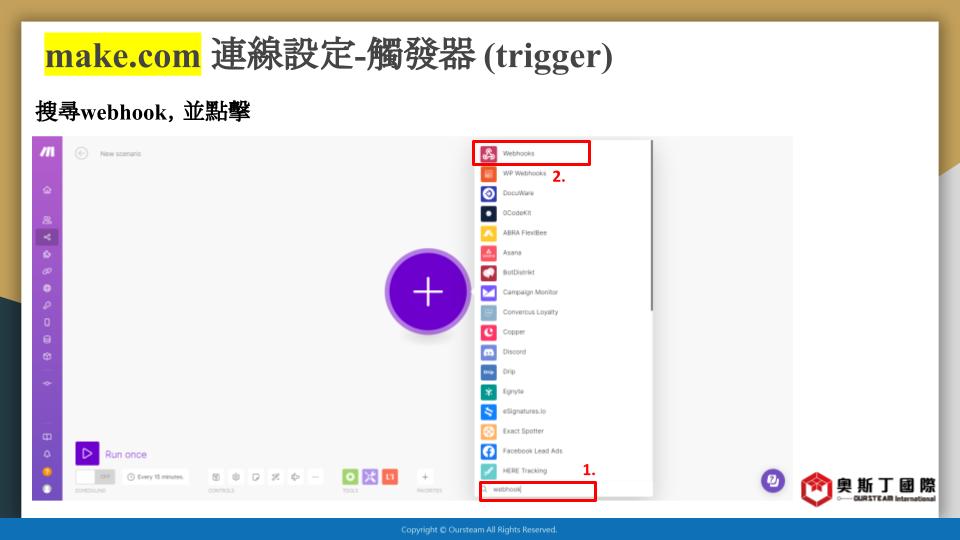Viewport: 960px width, 540px height.
Task: Open Data structures cube icon in sidebar
Action: pyautogui.click(x=47, y=356)
